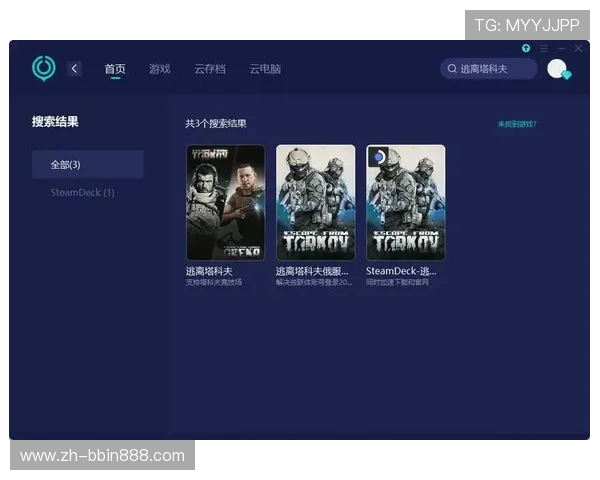The height and width of the screenshot is (480, 600).
Task: Click the 逃离塔科夫 title under first card
Action: click(x=209, y=271)
